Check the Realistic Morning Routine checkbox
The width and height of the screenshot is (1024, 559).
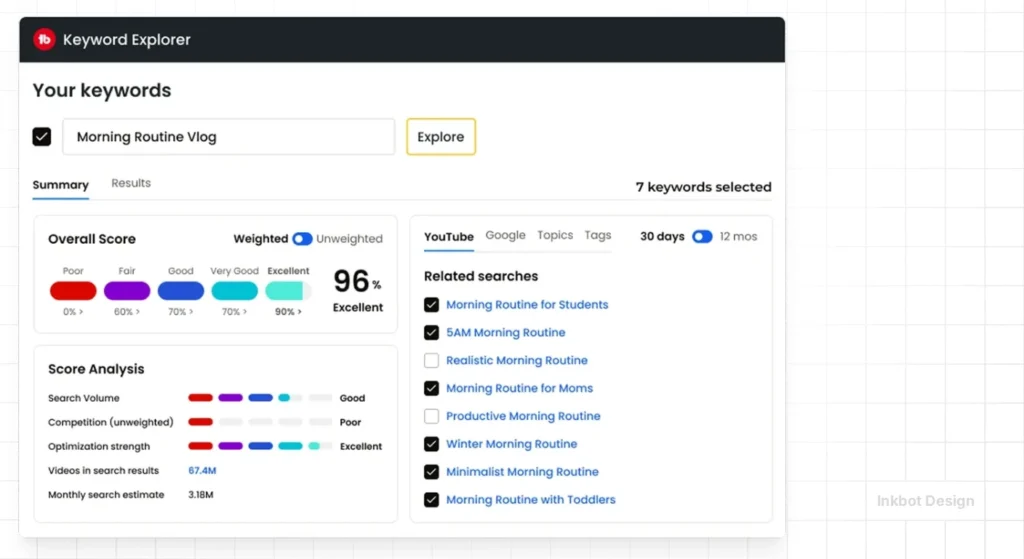point(431,360)
